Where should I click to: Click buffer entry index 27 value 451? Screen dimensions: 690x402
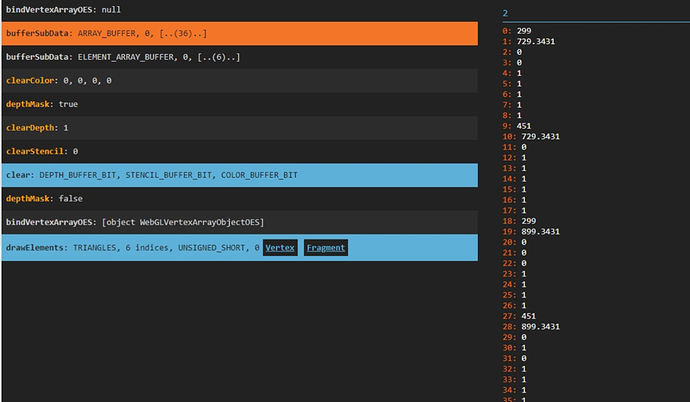[x=530, y=315]
